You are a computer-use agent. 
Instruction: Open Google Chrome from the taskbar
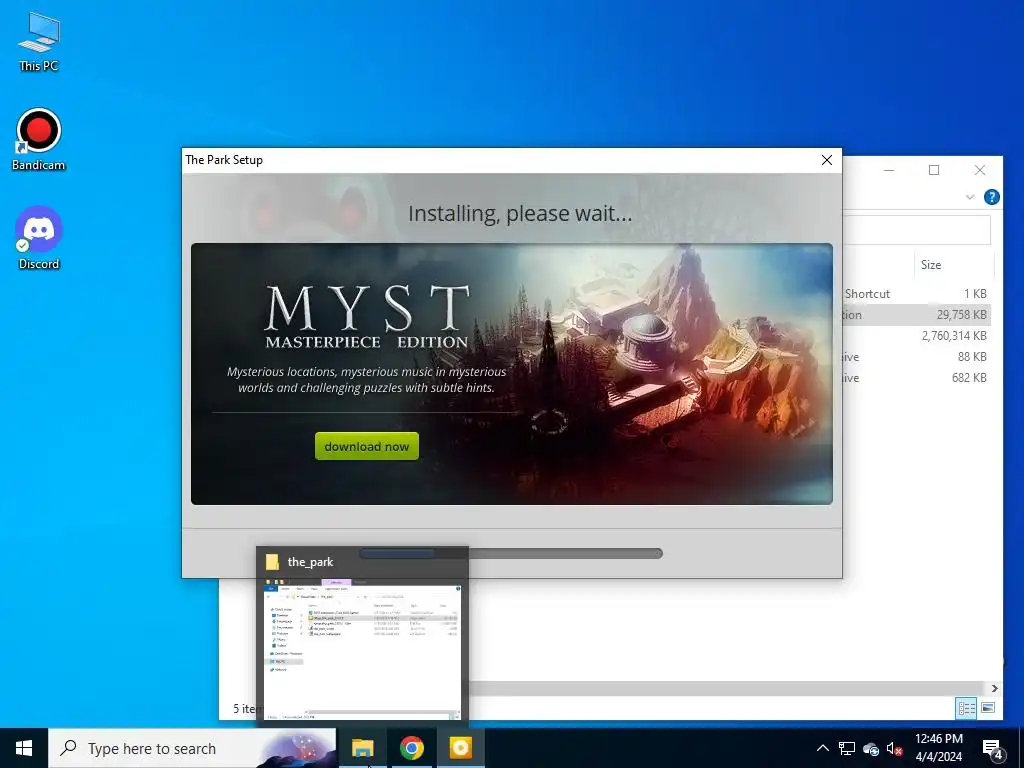411,748
